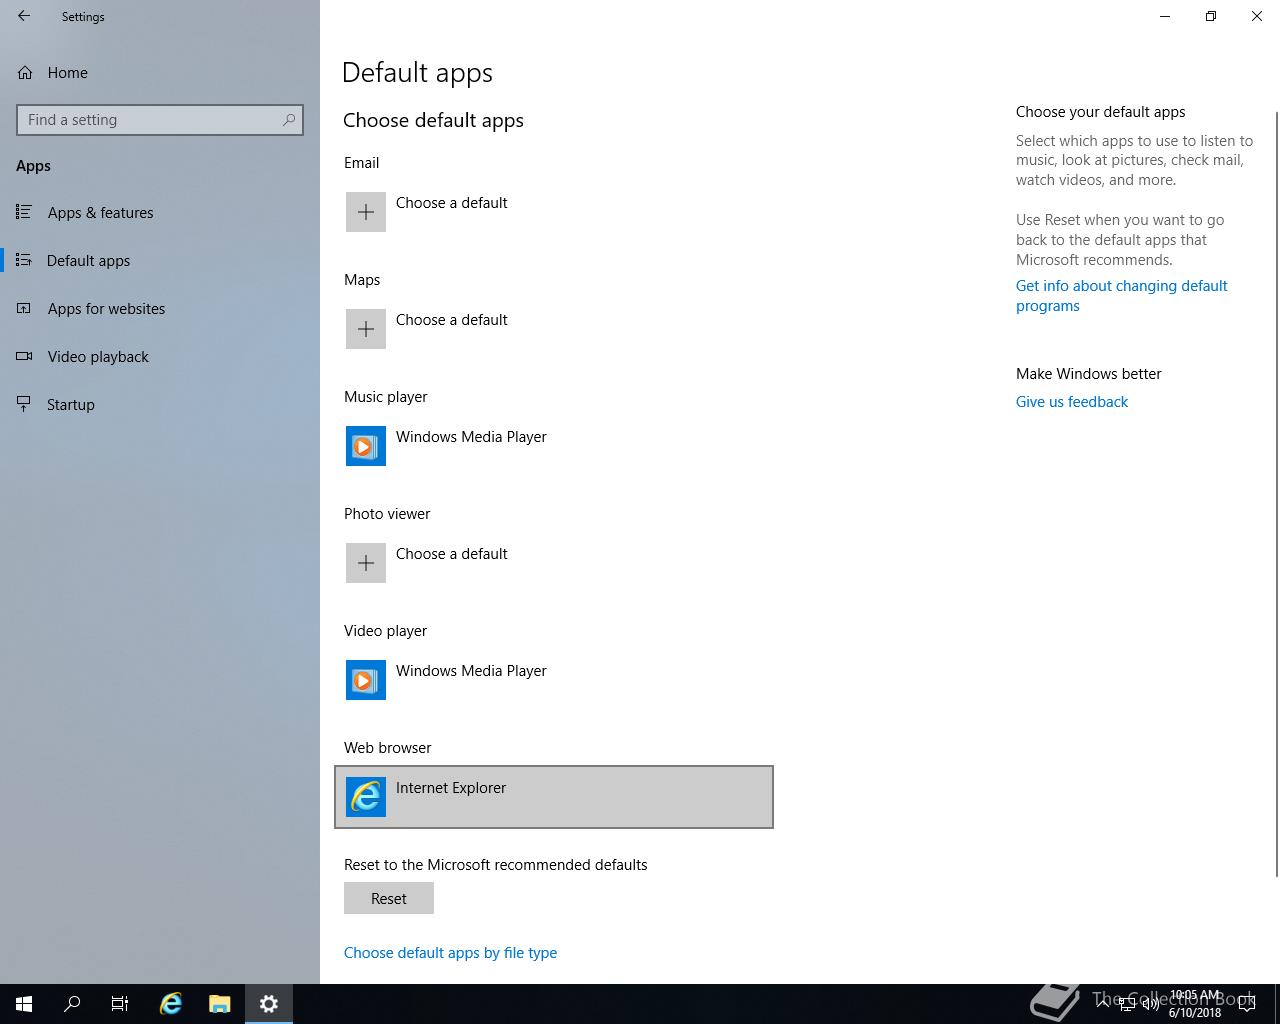Click Windows Media Player icon under Music player
The width and height of the screenshot is (1280, 1024).
366,446
